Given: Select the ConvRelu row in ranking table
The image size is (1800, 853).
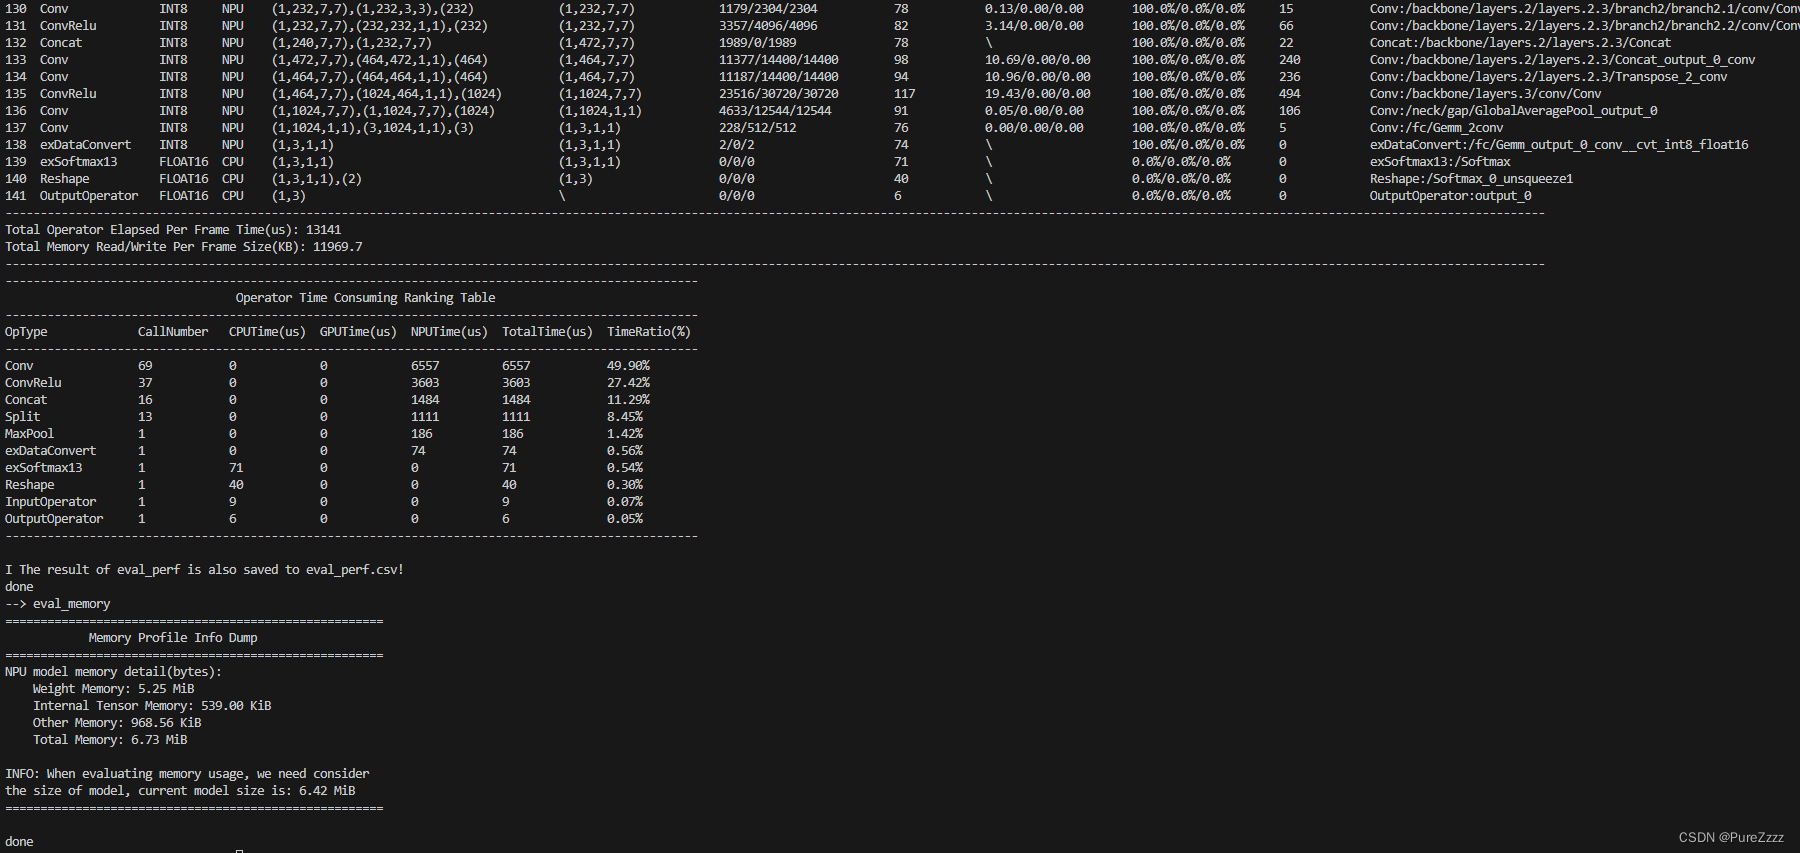Looking at the screenshot, I should pyautogui.click(x=327, y=382).
